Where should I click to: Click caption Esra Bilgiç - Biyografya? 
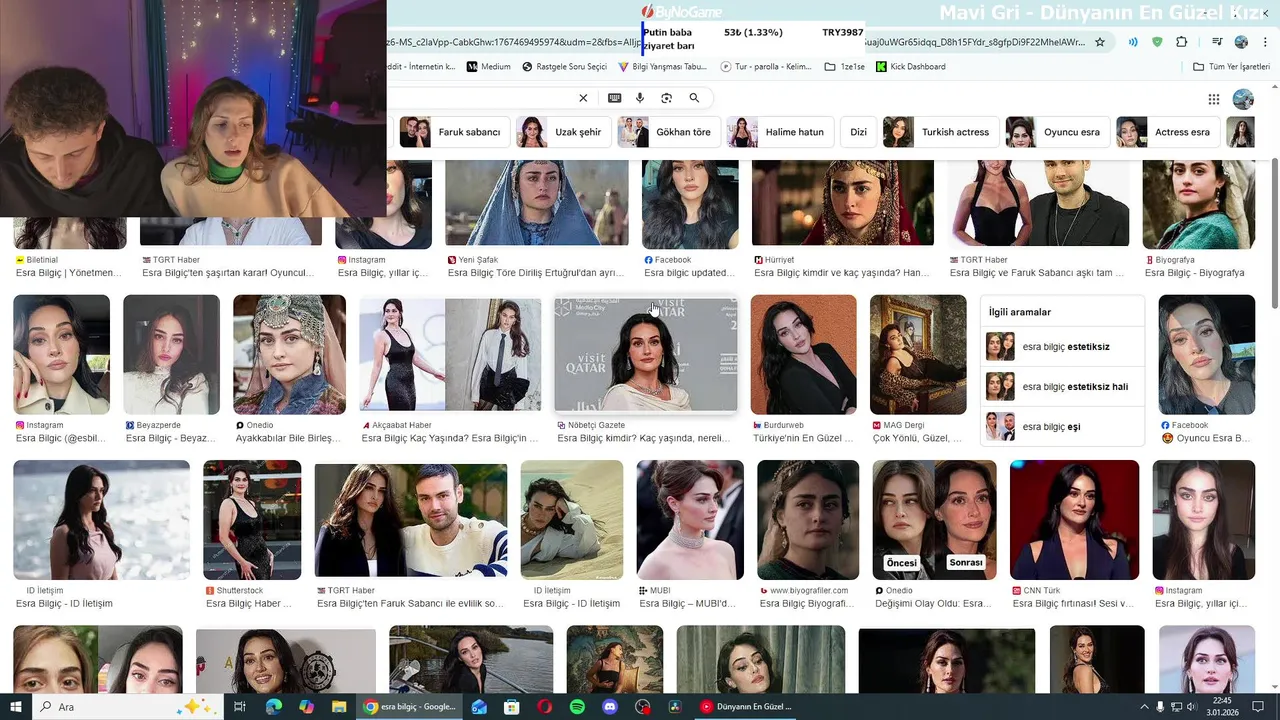[1194, 273]
